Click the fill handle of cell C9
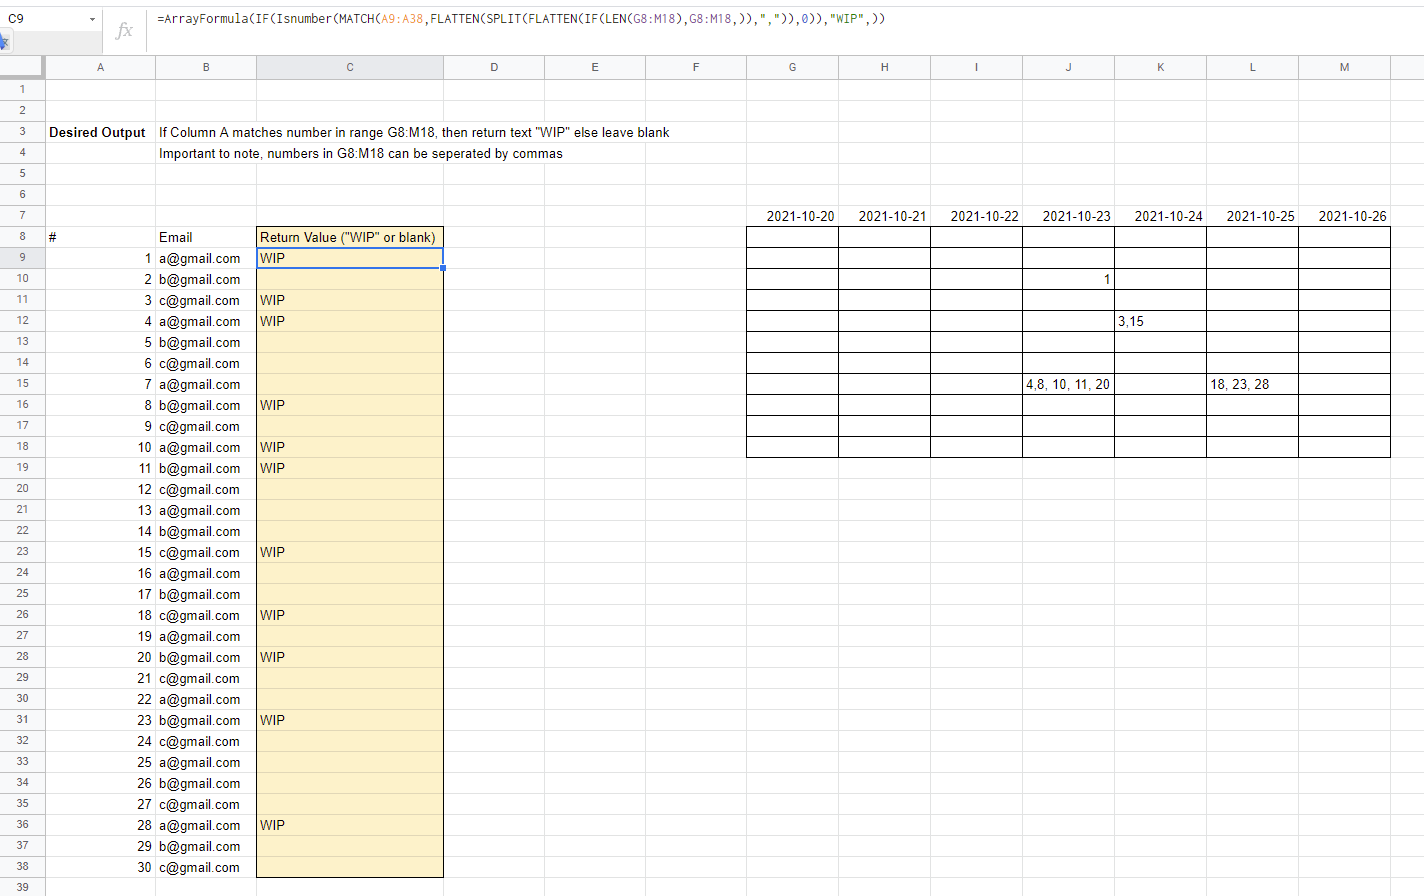Screen dimensions: 1424x896 (x=442, y=268)
